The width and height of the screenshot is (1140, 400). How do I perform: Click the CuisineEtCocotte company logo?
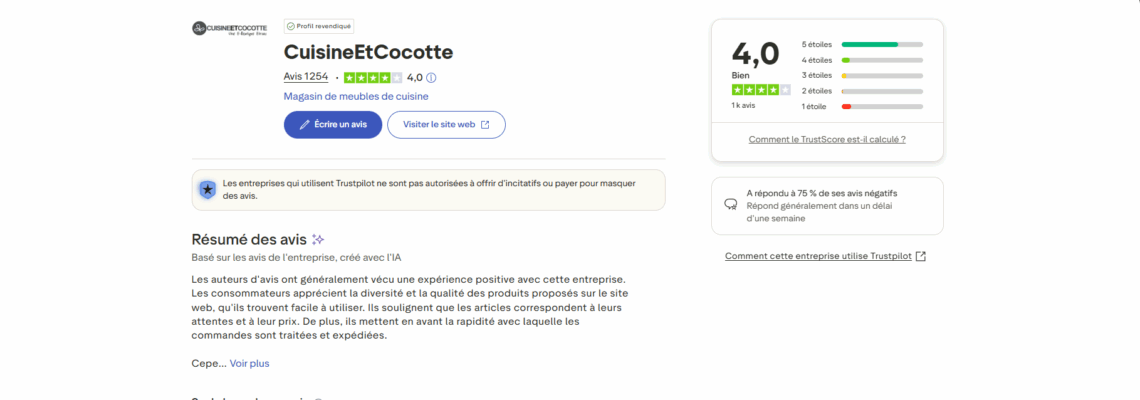pyautogui.click(x=216, y=28)
